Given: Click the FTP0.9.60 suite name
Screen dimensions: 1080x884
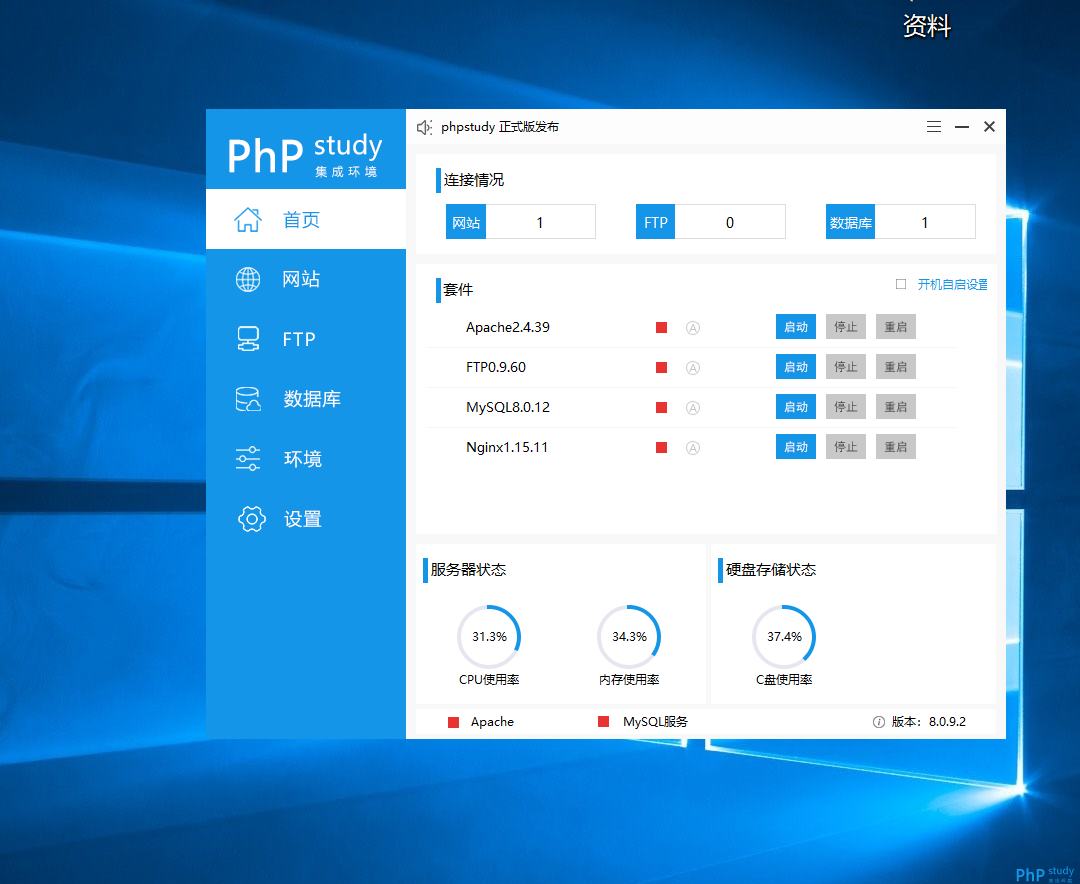Looking at the screenshot, I should [x=496, y=367].
